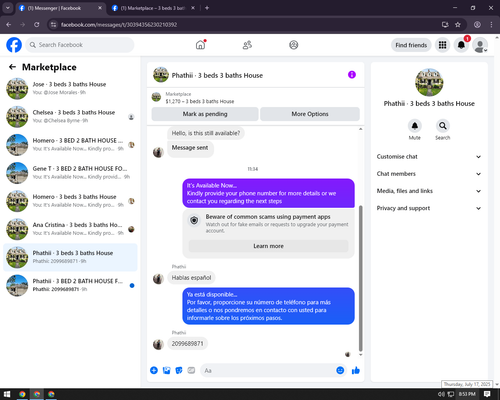Open the Jose 3 beds 3 baths conversation
Image resolution: width=500 pixels, height=400 pixels.
pyautogui.click(x=70, y=88)
